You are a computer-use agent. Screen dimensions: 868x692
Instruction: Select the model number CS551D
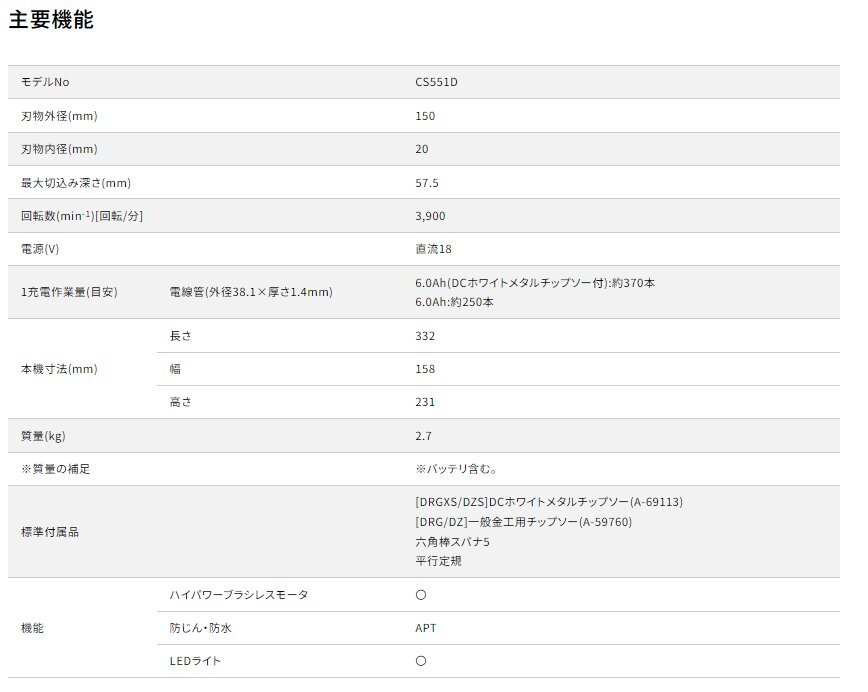coord(436,82)
